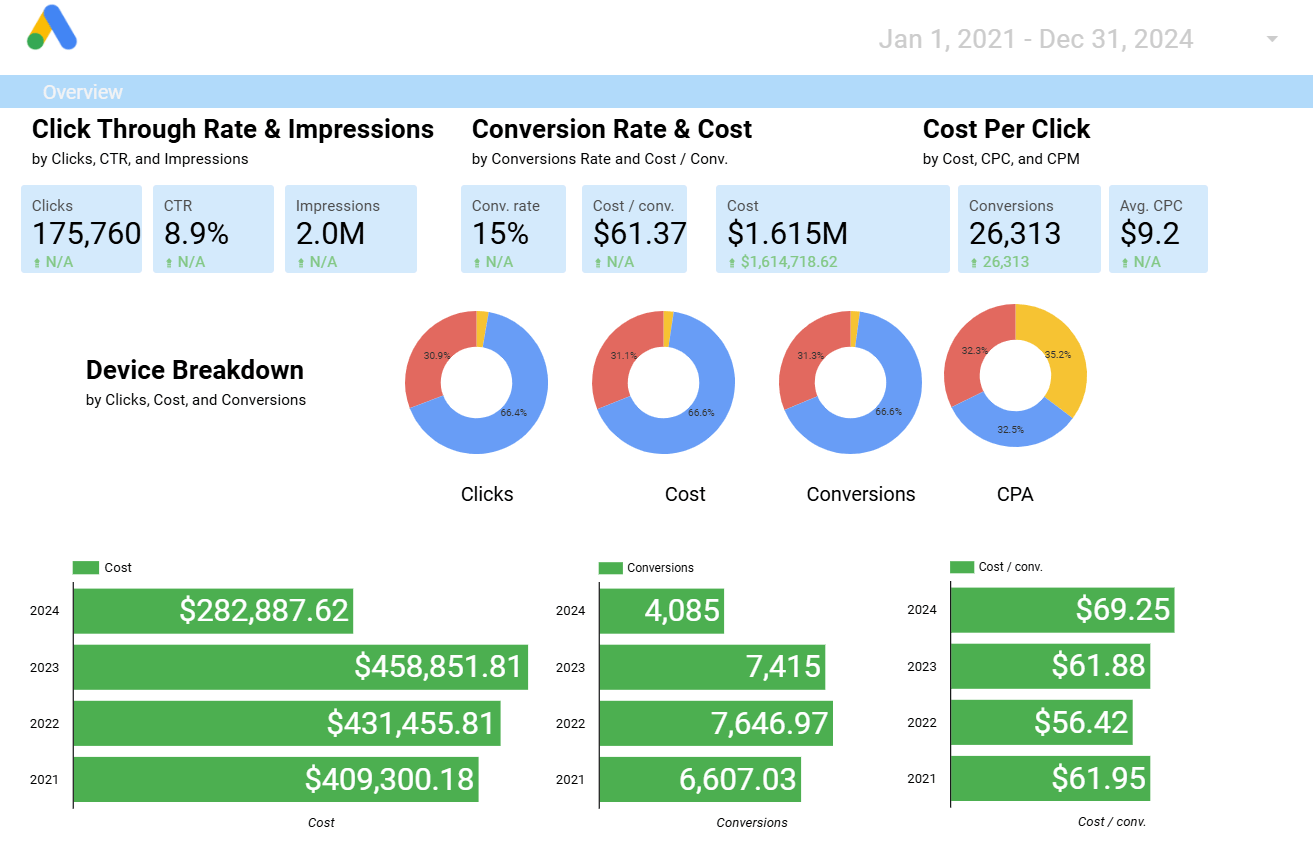Click the Cost scorecard showing $1.615M
Image resolution: width=1313 pixels, height=862 pixels.
click(832, 229)
